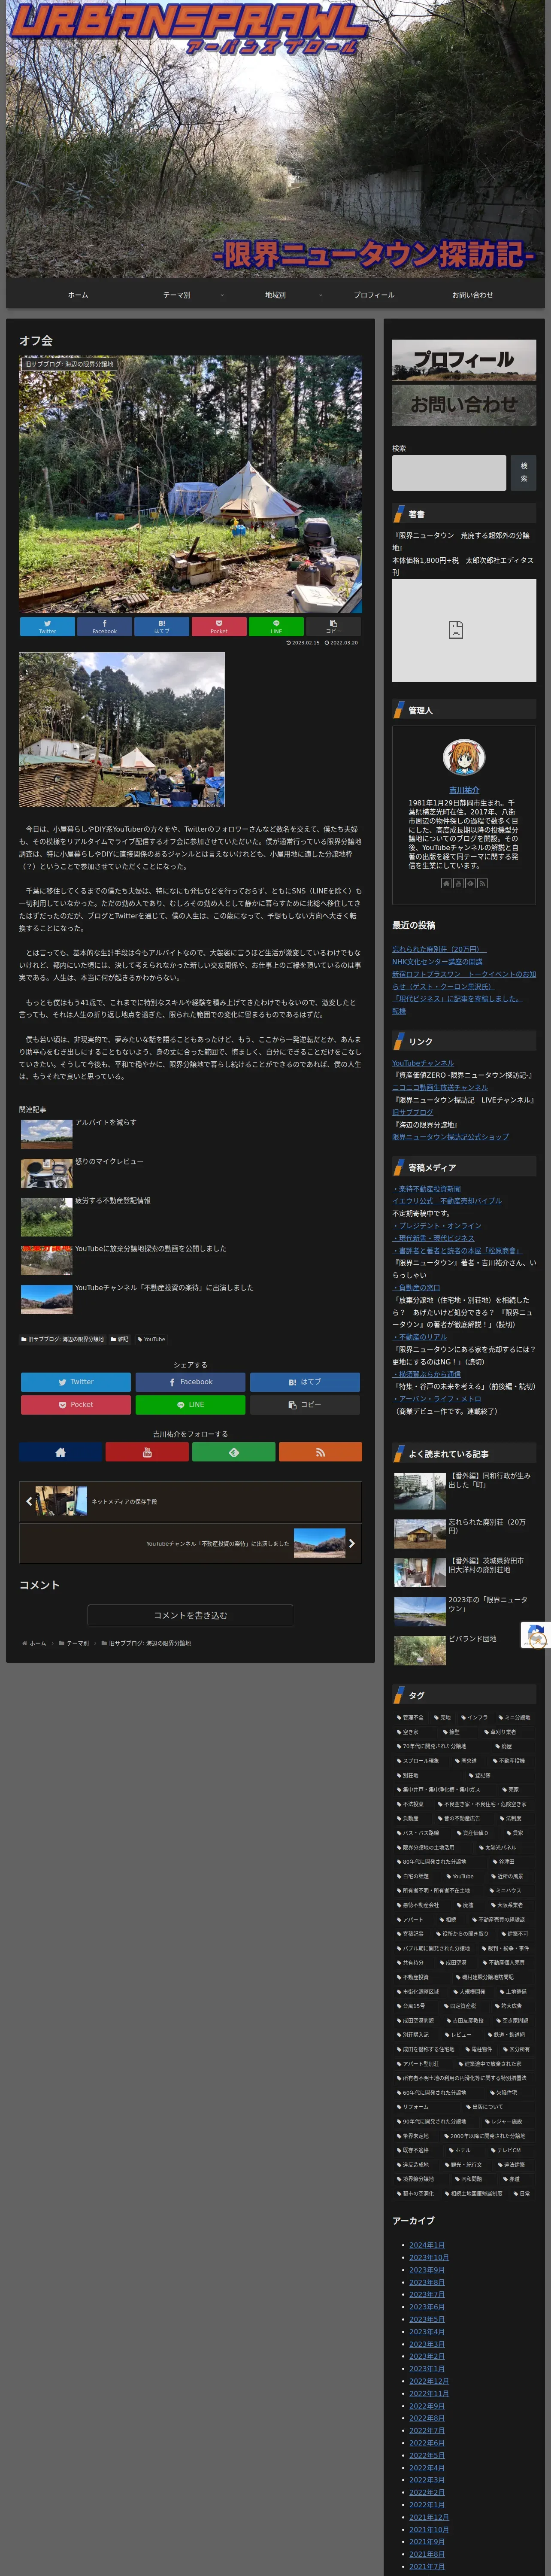This screenshot has height=2576, width=551.
Task: Open author's home page from blue follow button
Action: click(x=60, y=1451)
